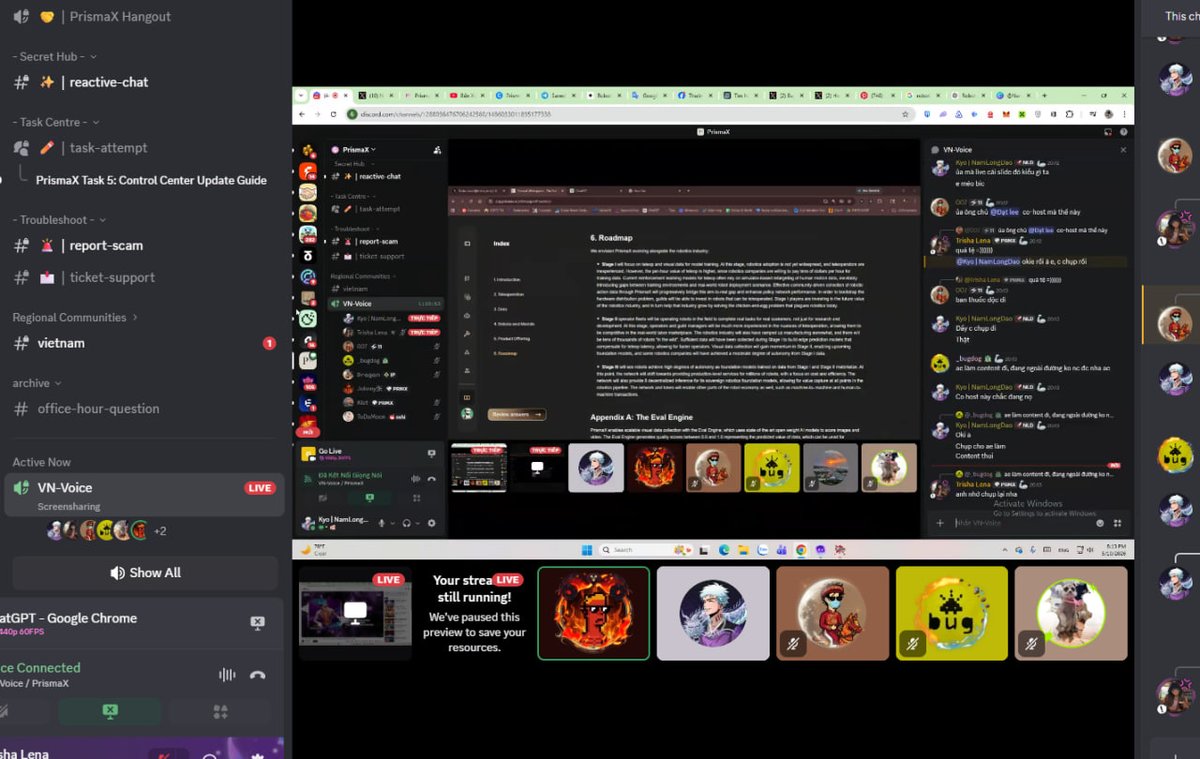The image size is (1200, 759).
Task: Open the activities shapes icon button
Action: (x=221, y=712)
